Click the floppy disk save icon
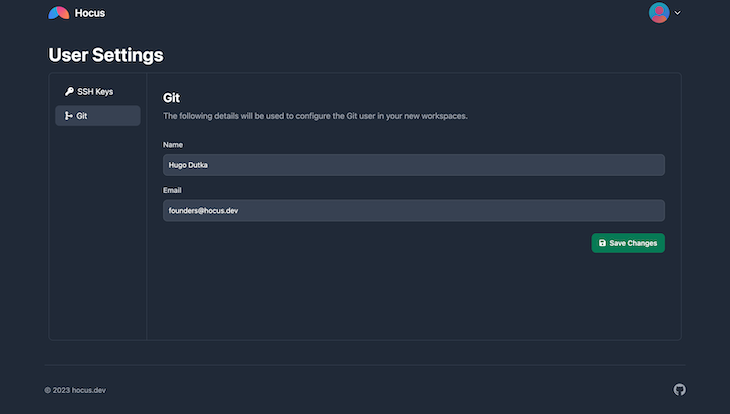 click(x=602, y=243)
